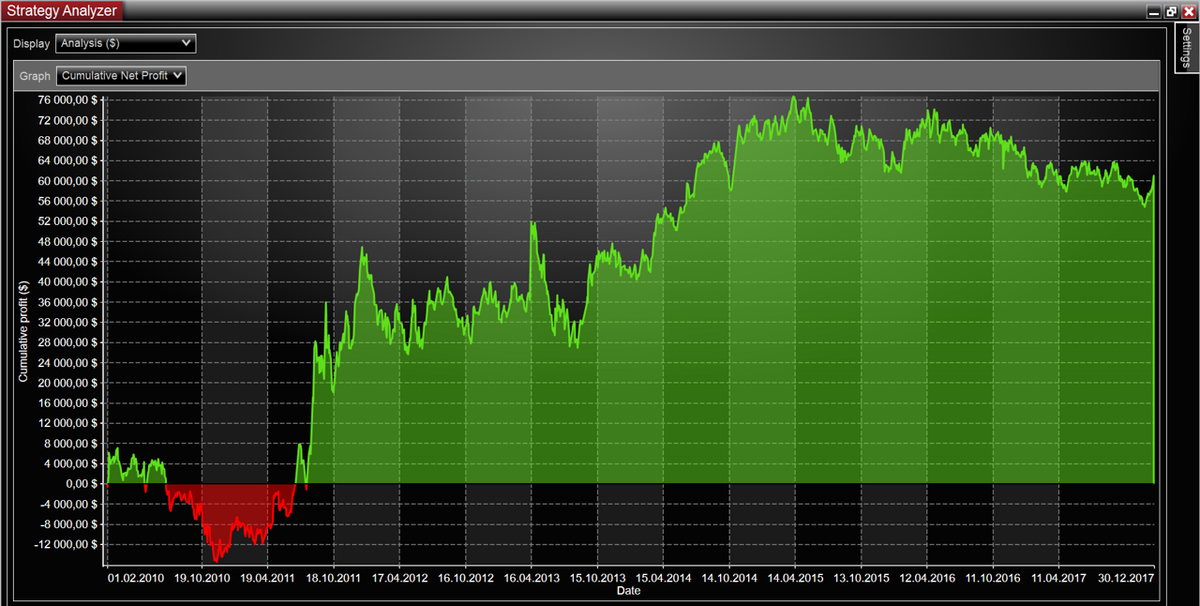Click the 15.04.2014 date label

click(664, 578)
